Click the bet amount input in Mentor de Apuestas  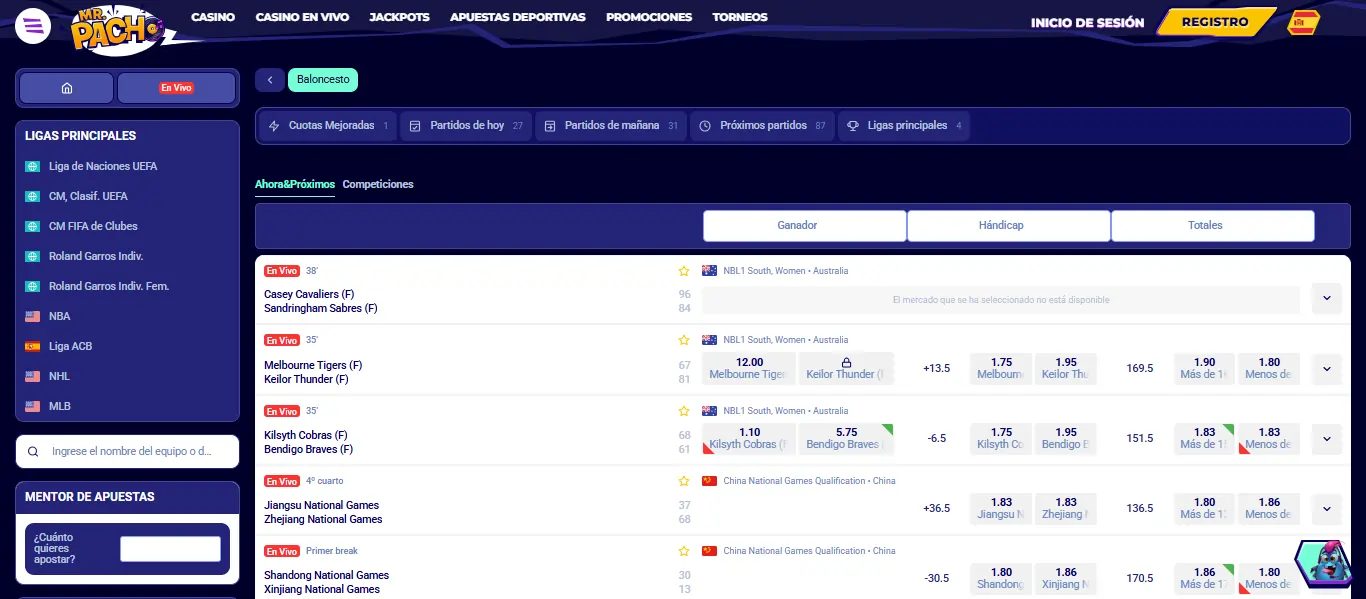point(170,549)
